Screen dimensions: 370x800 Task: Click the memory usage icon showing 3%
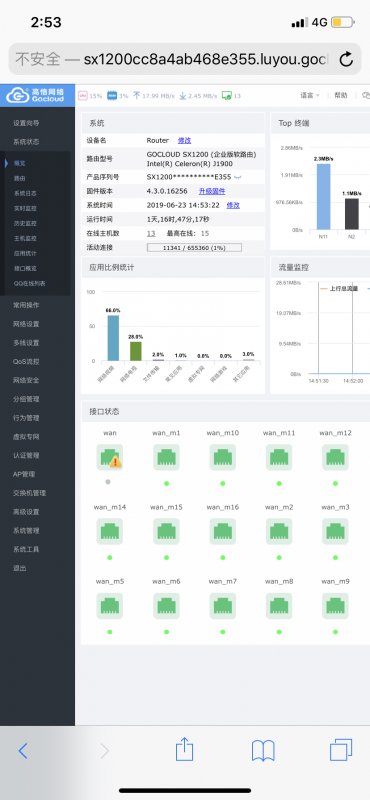111,95
